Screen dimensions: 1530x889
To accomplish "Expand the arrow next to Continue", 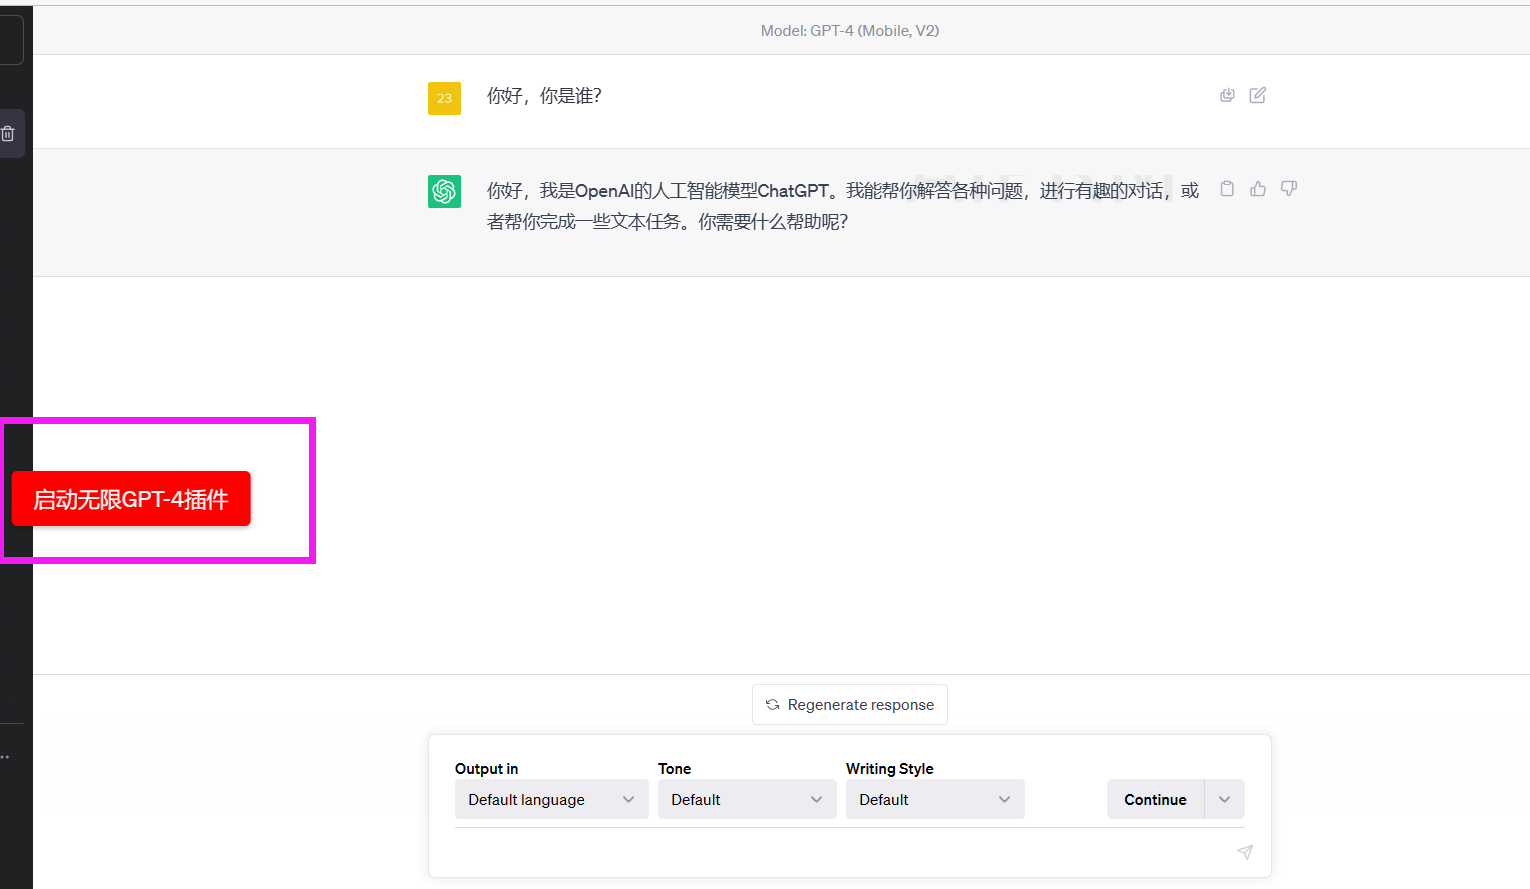I will click(x=1225, y=799).
